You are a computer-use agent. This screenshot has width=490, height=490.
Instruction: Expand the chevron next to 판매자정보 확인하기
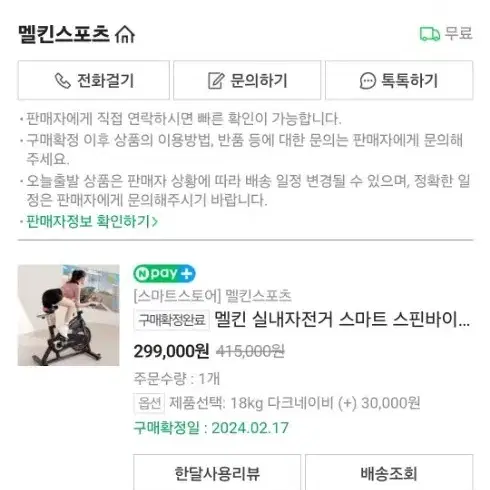154,222
